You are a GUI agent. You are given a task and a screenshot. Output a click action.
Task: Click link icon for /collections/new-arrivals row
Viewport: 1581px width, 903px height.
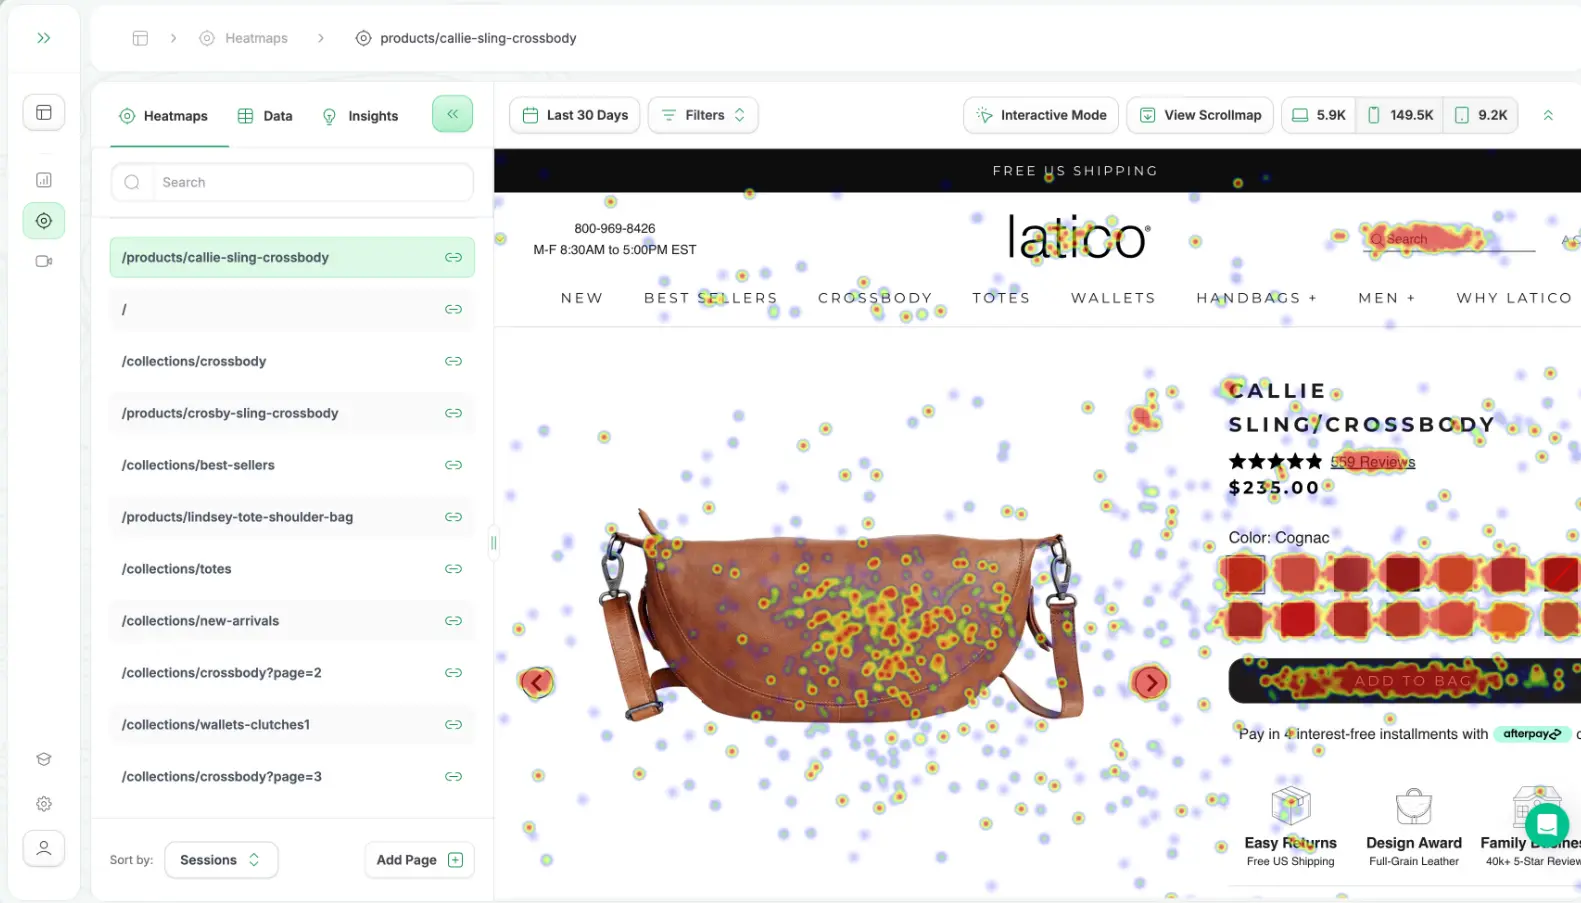pos(453,621)
